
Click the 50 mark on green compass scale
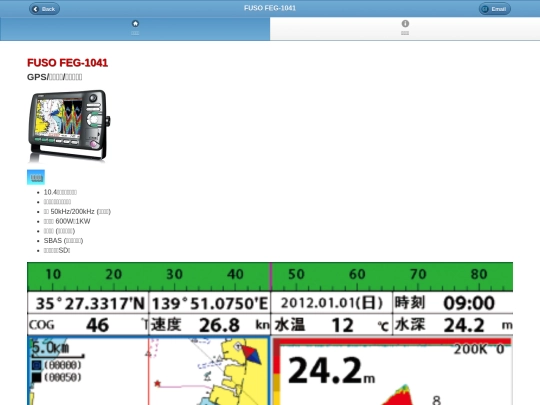pos(296,274)
